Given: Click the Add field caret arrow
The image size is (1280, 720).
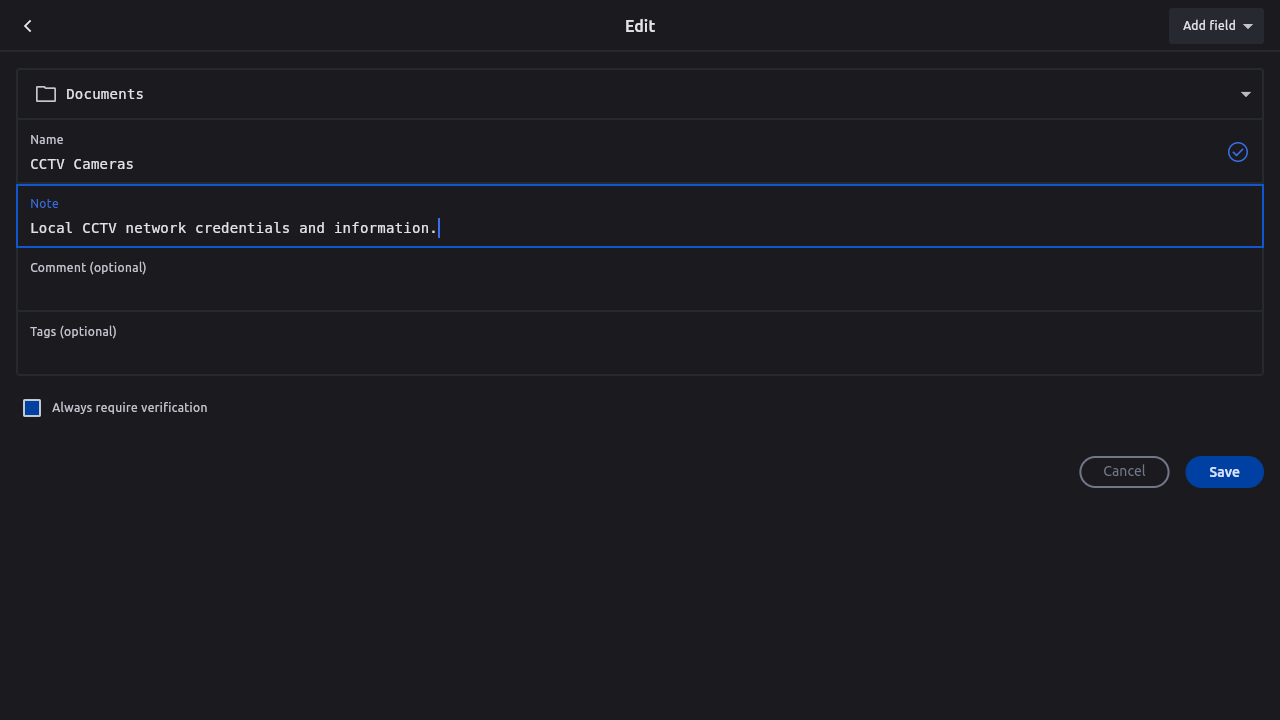Looking at the screenshot, I should pyautogui.click(x=1248, y=26).
